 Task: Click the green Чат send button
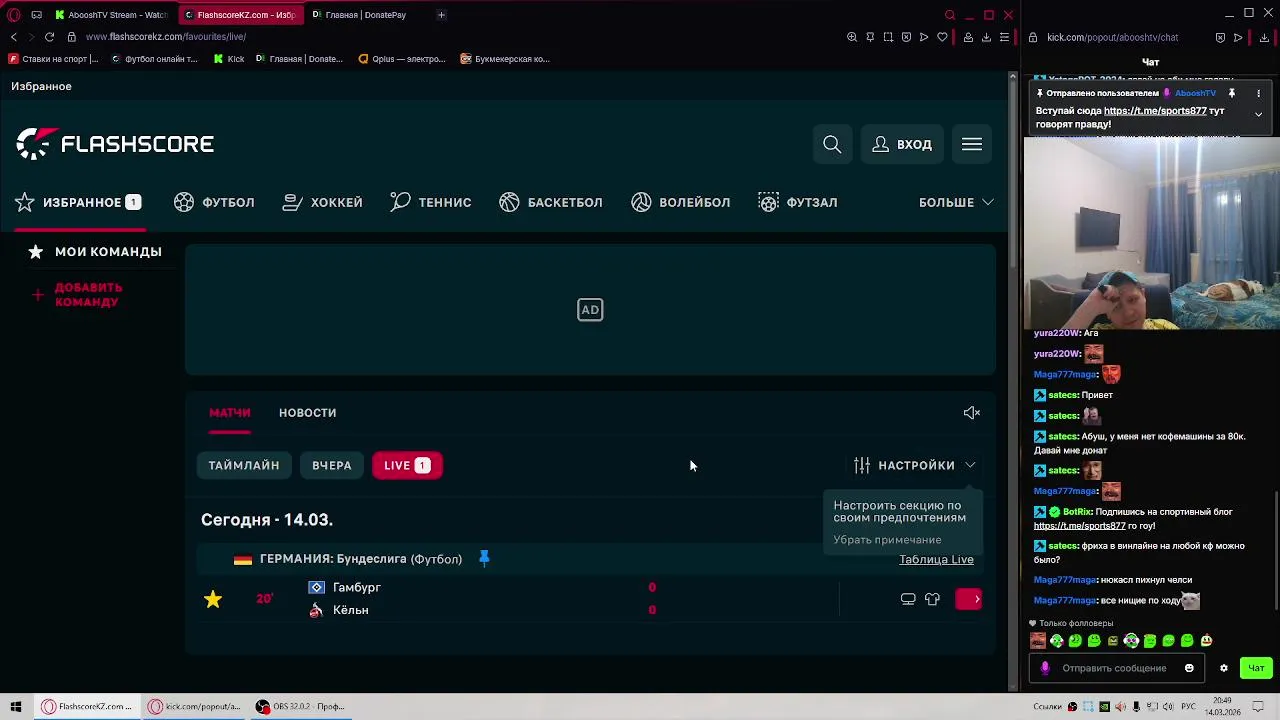[1256, 668]
